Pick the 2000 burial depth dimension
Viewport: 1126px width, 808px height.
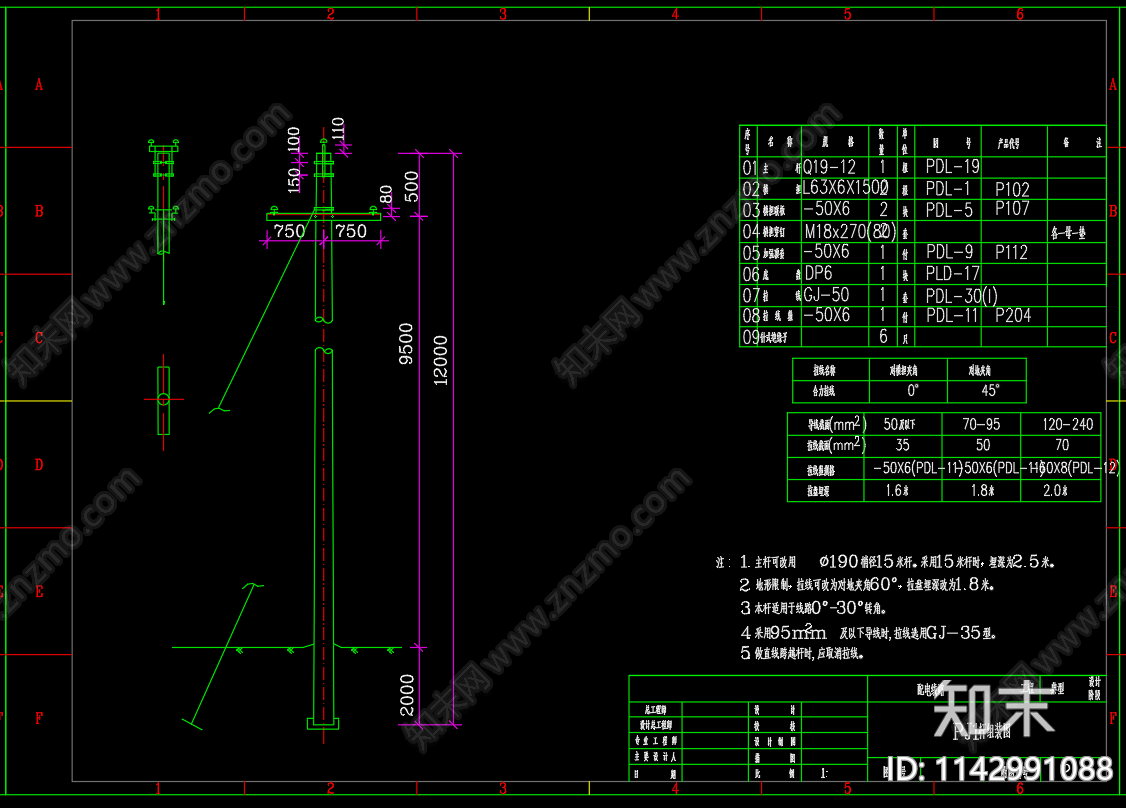pyautogui.click(x=406, y=695)
